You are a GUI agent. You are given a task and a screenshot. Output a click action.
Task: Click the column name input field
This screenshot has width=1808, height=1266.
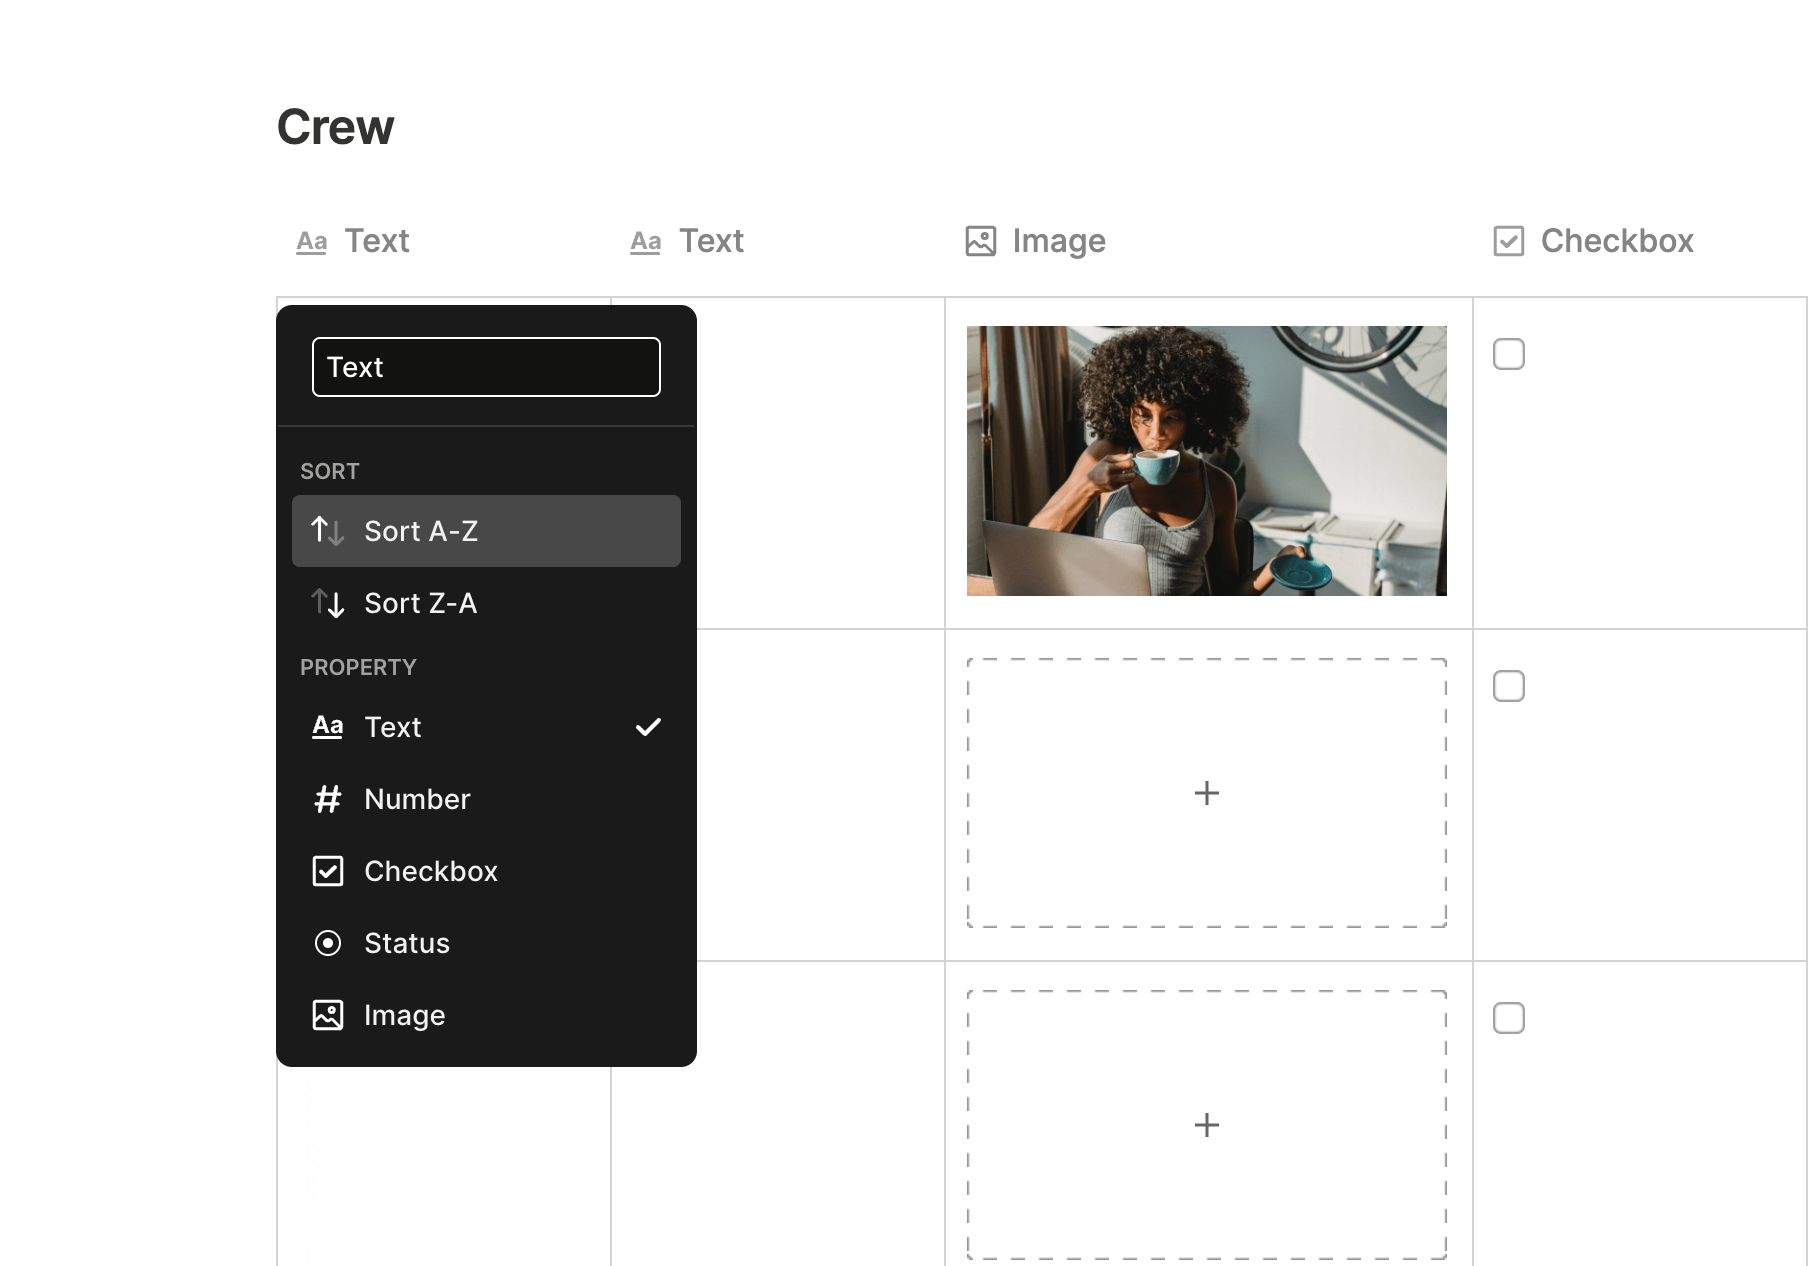pos(486,367)
